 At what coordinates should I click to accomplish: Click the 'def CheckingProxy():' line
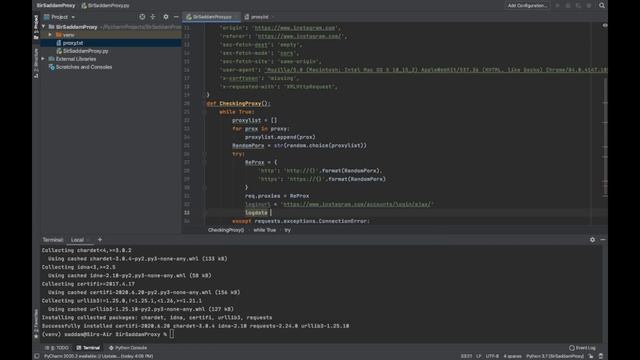239,103
